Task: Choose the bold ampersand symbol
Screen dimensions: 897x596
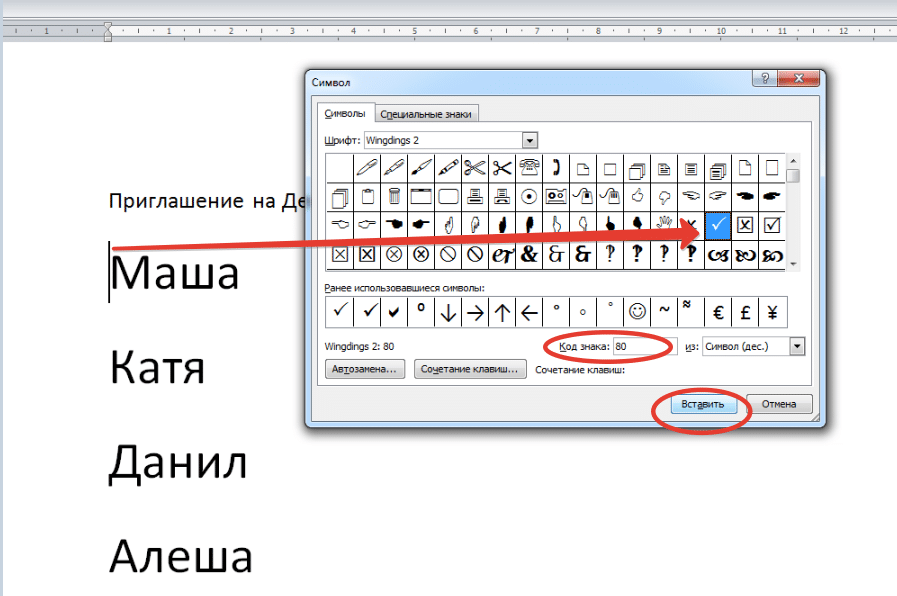Action: point(529,254)
